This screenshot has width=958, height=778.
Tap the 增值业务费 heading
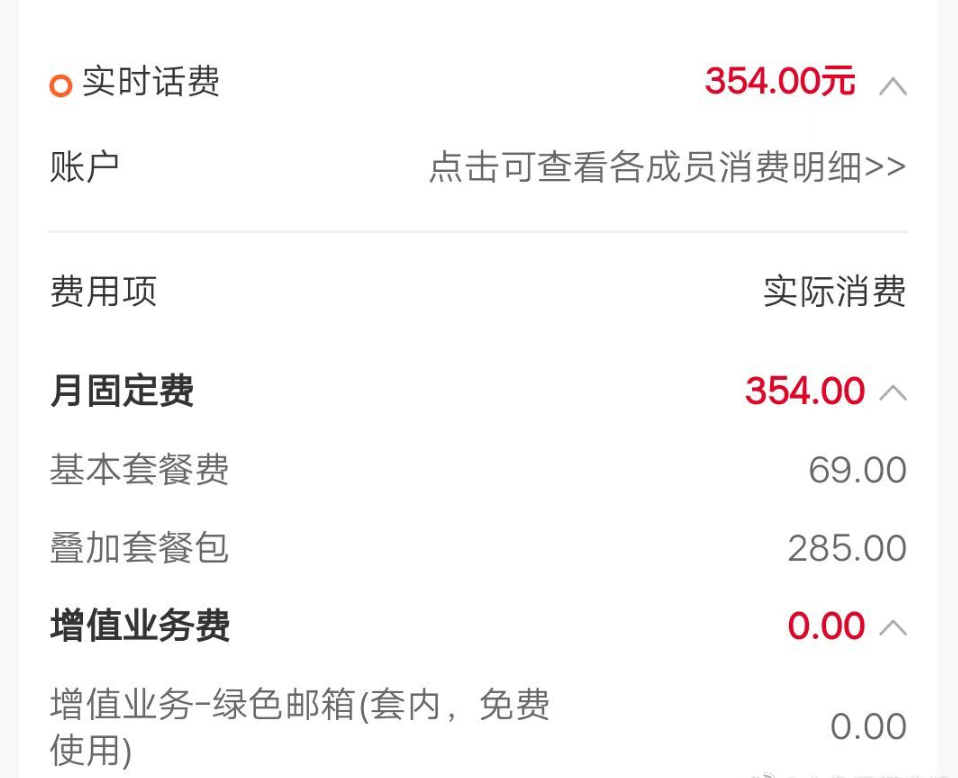point(140,625)
